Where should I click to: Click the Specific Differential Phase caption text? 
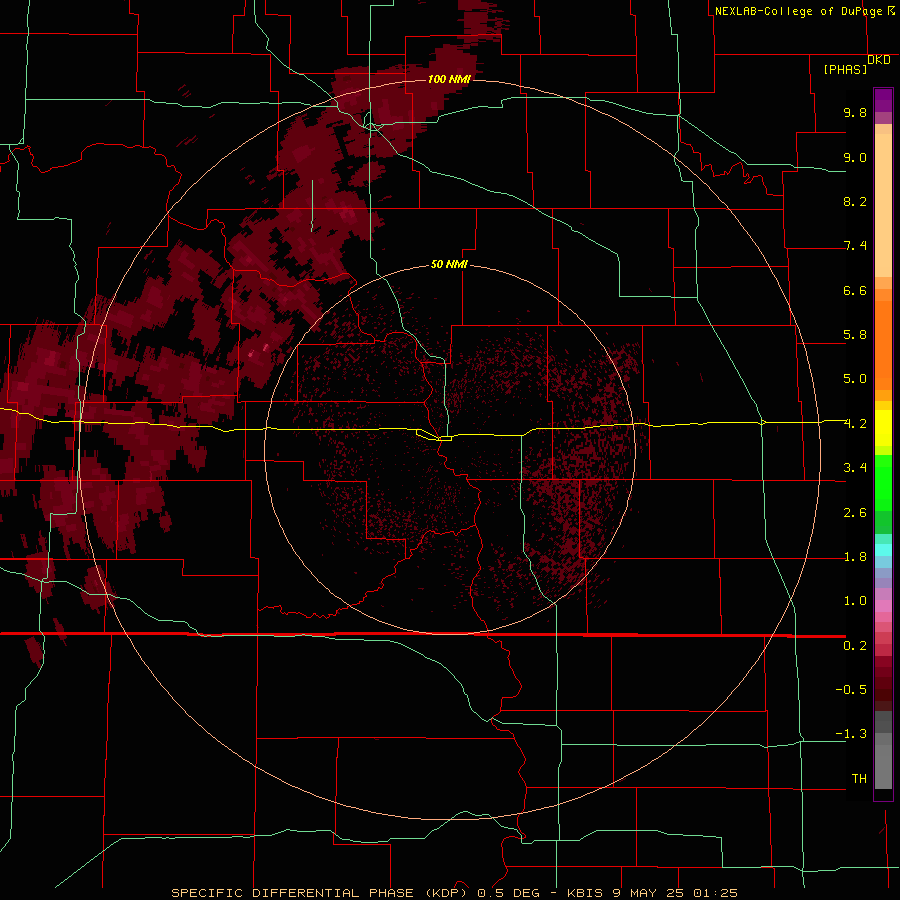[455, 893]
